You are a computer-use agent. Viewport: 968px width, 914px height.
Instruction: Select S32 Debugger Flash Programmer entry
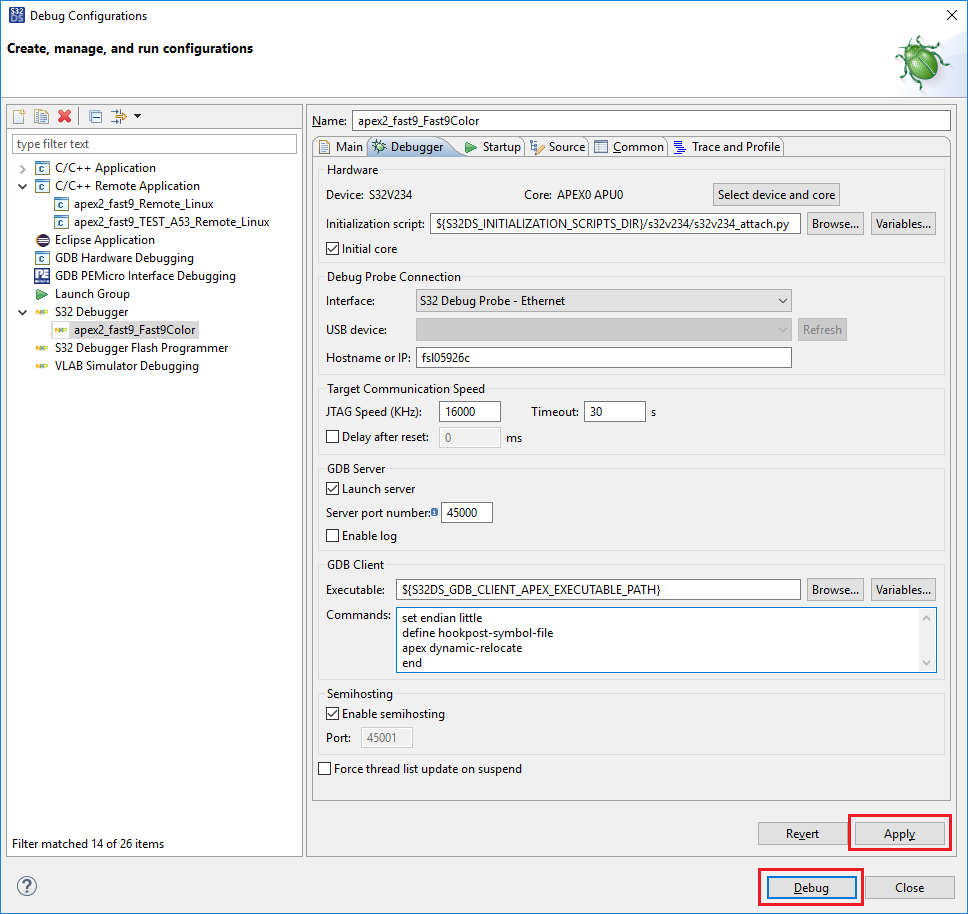click(x=141, y=348)
